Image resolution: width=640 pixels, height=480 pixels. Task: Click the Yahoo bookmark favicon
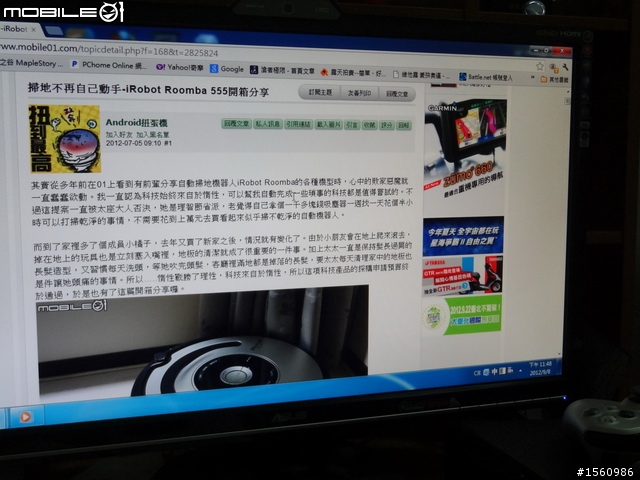click(x=160, y=67)
